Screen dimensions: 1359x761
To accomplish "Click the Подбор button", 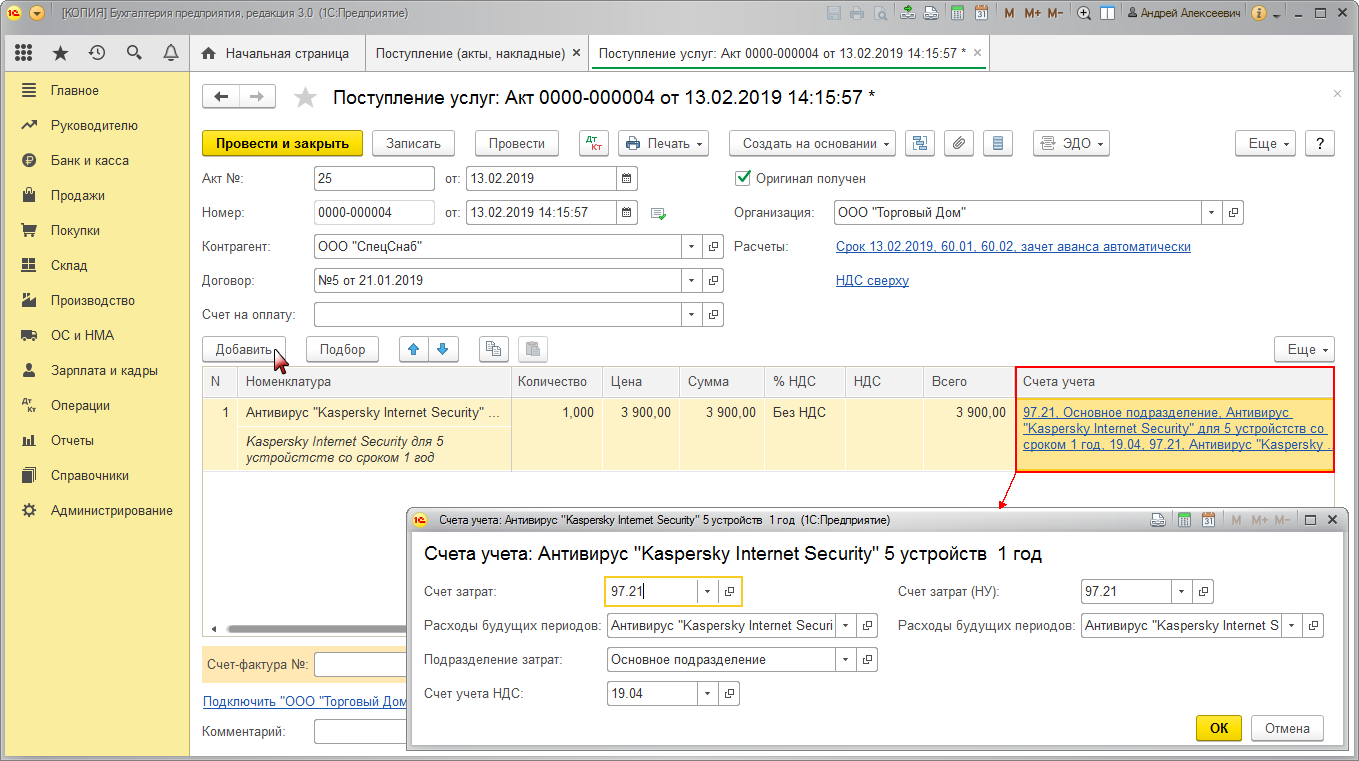I will click(x=343, y=349).
